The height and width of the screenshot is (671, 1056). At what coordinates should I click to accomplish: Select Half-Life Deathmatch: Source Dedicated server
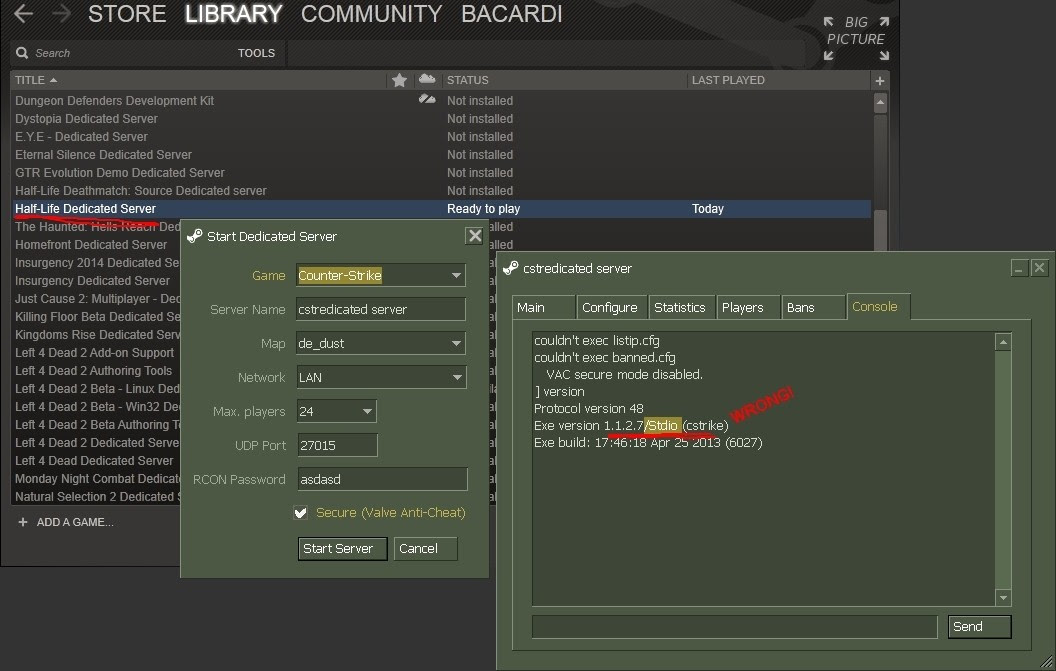(141, 191)
